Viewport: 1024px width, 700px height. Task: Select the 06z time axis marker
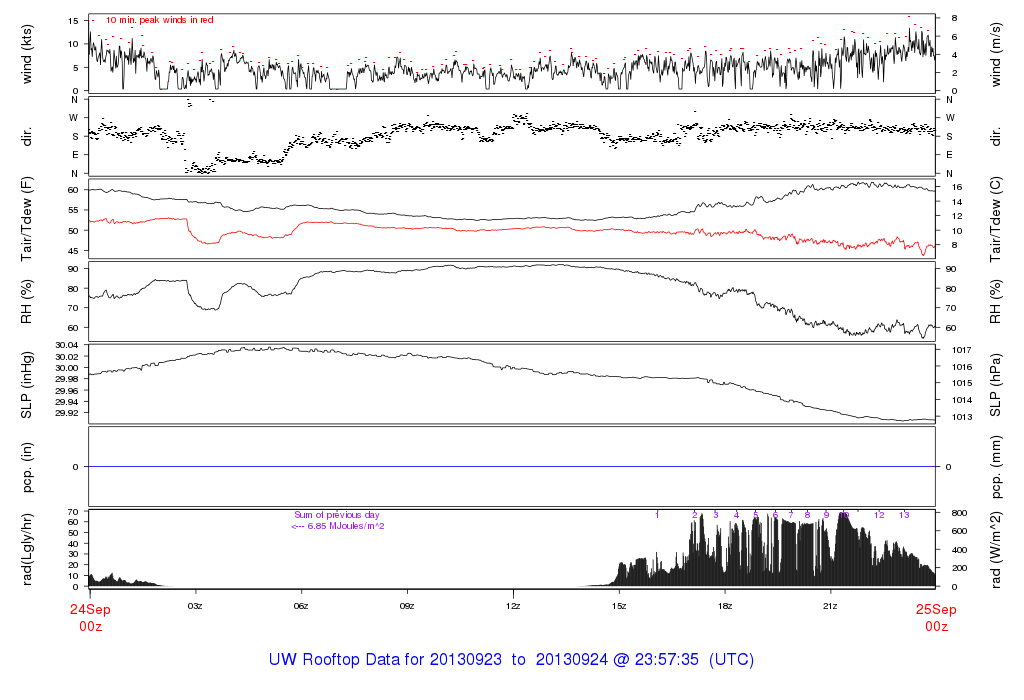pyautogui.click(x=301, y=606)
